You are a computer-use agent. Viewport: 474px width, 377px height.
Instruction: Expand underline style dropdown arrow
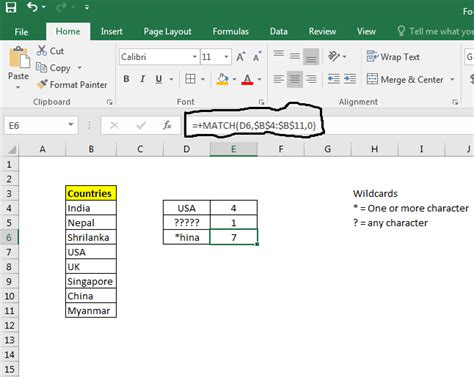click(x=171, y=79)
